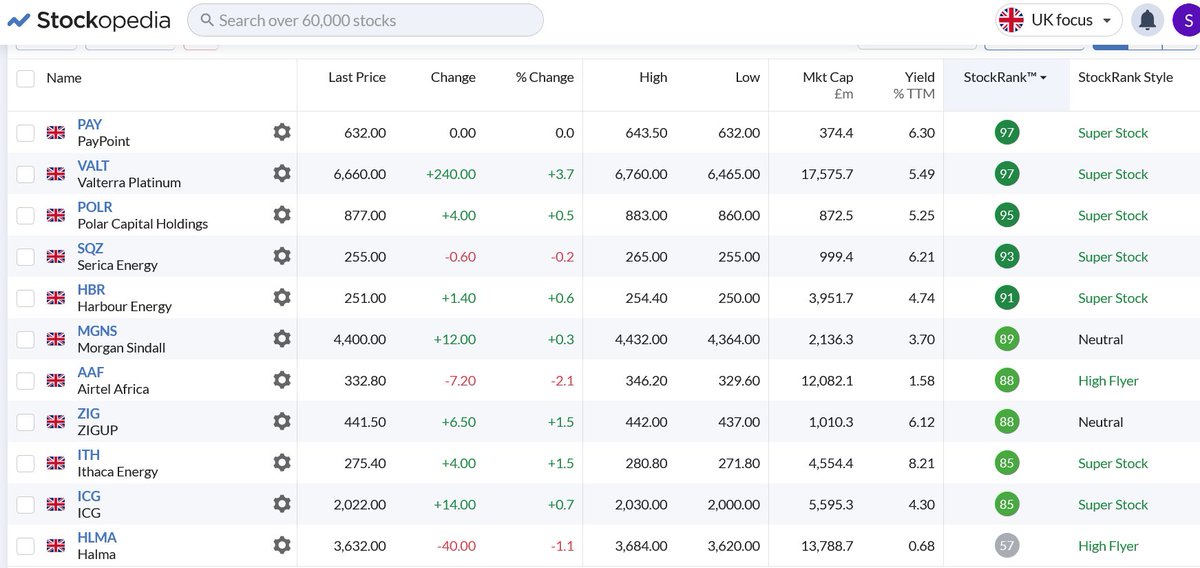This screenshot has height=568, width=1200.
Task: Tick the PayPoint row checkbox
Action: tap(25, 132)
